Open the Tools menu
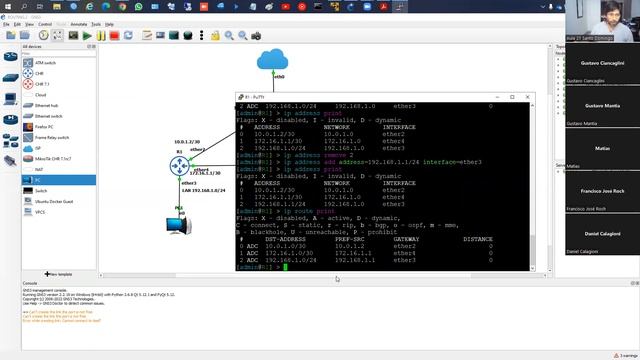Screen dimensions: 640x360 (x=96, y=24)
